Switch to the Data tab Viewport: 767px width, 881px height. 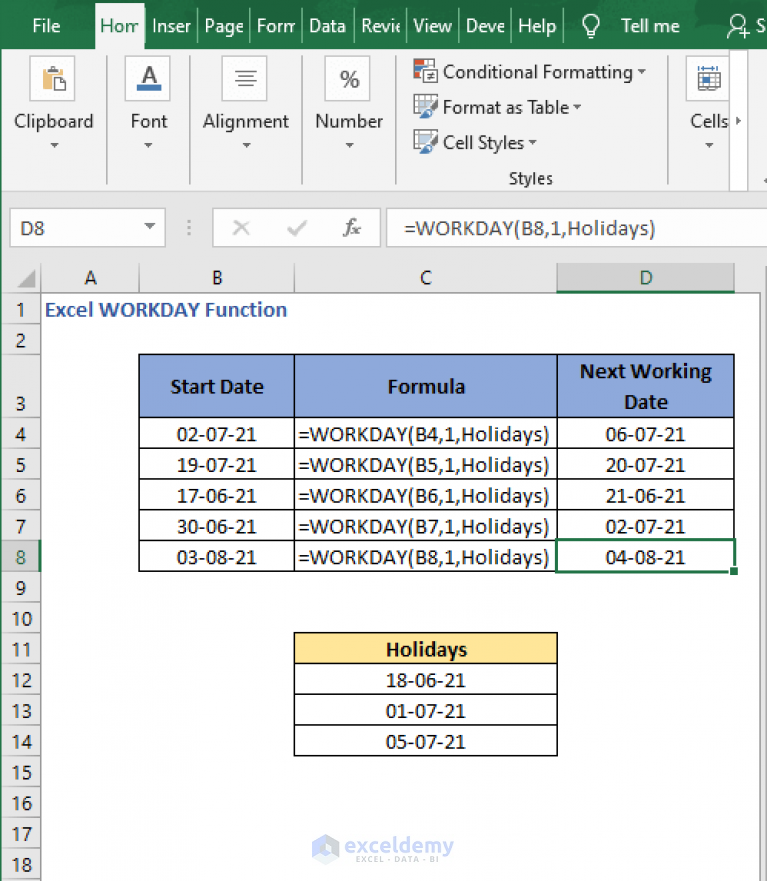(x=328, y=26)
